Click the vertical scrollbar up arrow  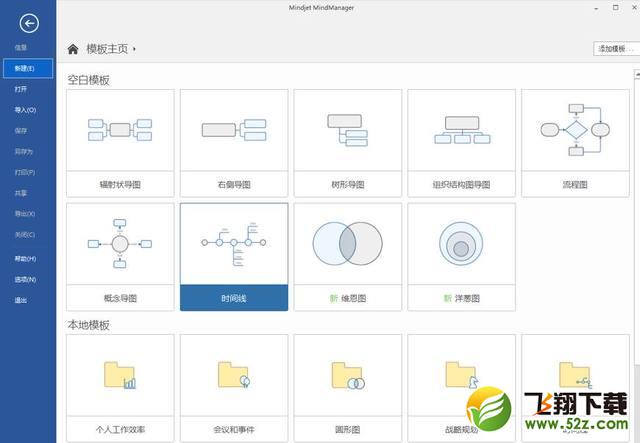tap(637, 75)
